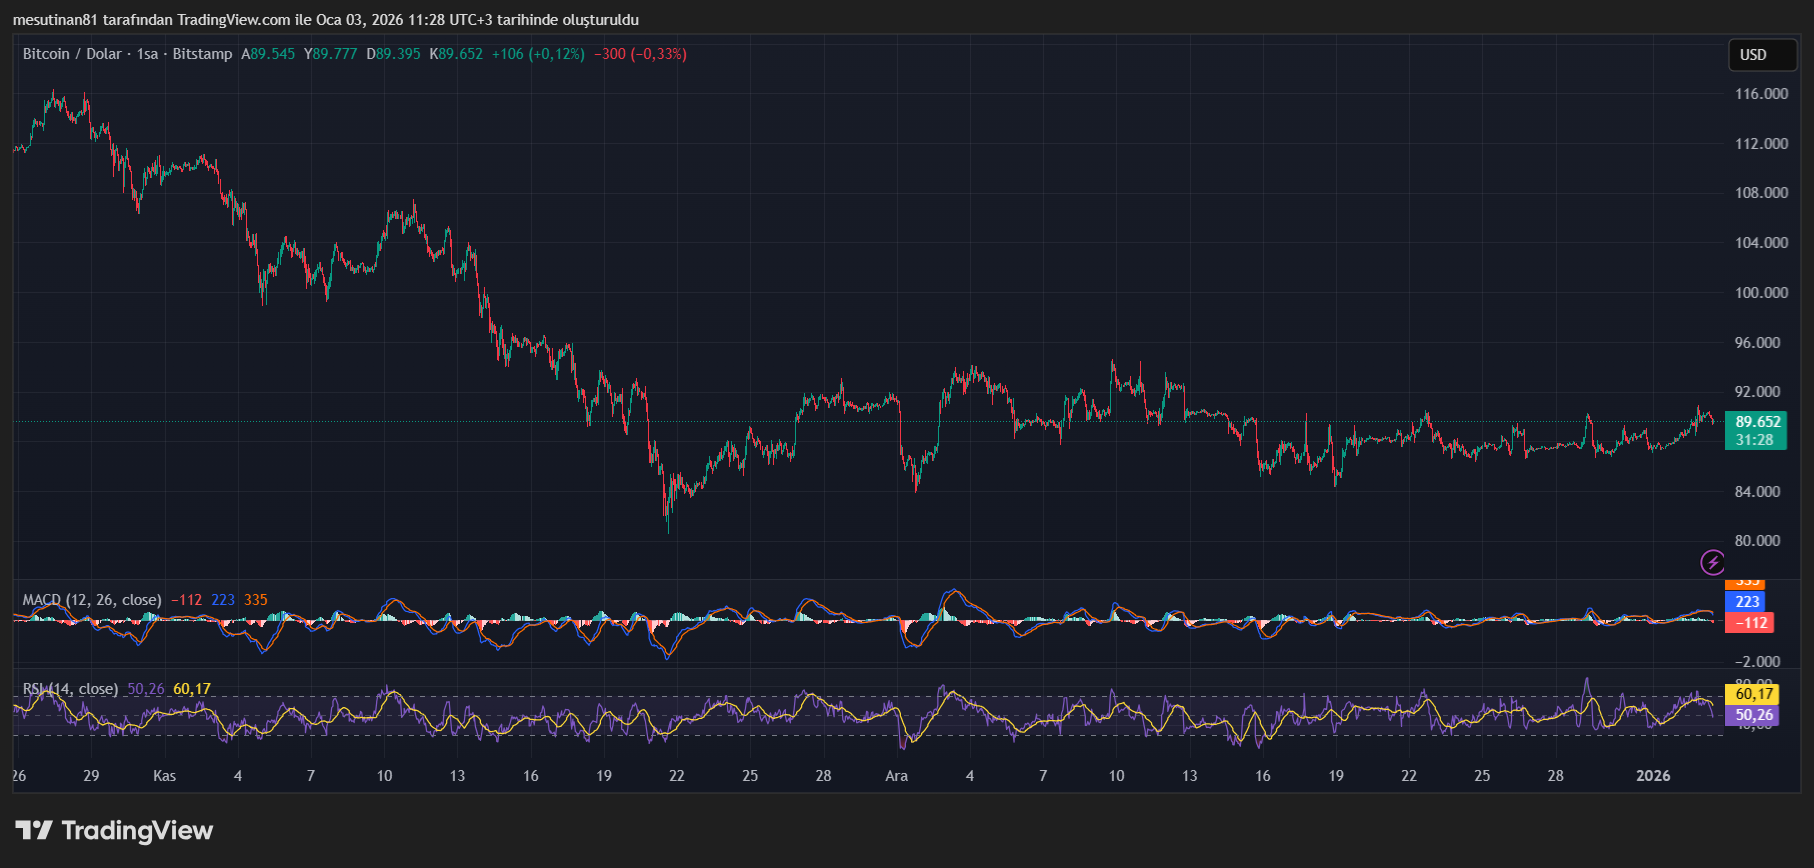This screenshot has width=1814, height=868.
Task: Click the green 89.652 current price label
Action: click(1756, 422)
